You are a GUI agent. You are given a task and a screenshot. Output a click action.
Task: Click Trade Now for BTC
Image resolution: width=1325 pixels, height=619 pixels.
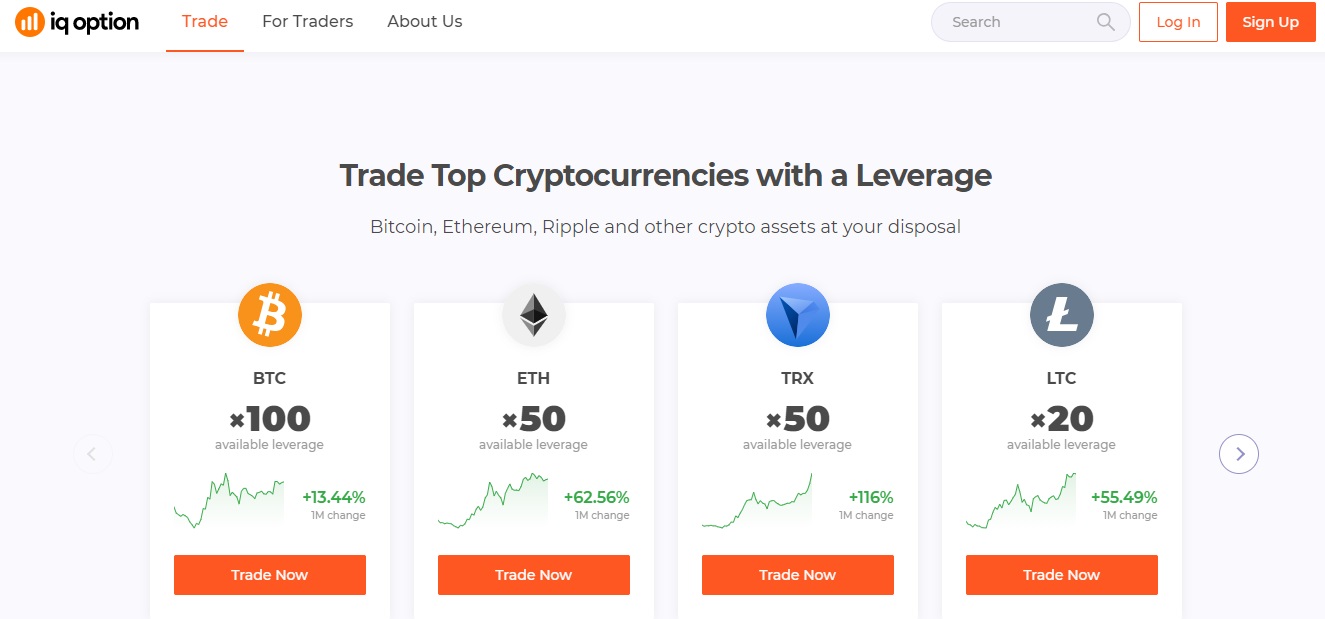[270, 575]
